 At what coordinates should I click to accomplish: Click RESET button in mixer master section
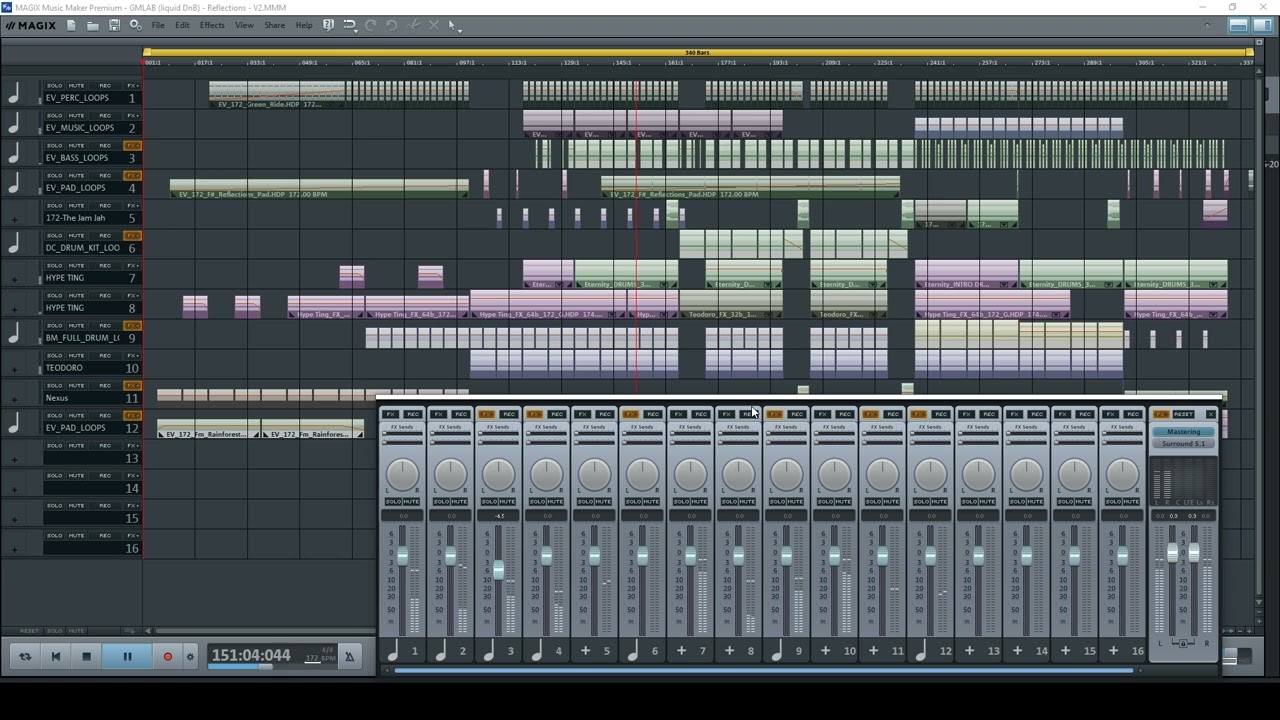(x=1184, y=414)
